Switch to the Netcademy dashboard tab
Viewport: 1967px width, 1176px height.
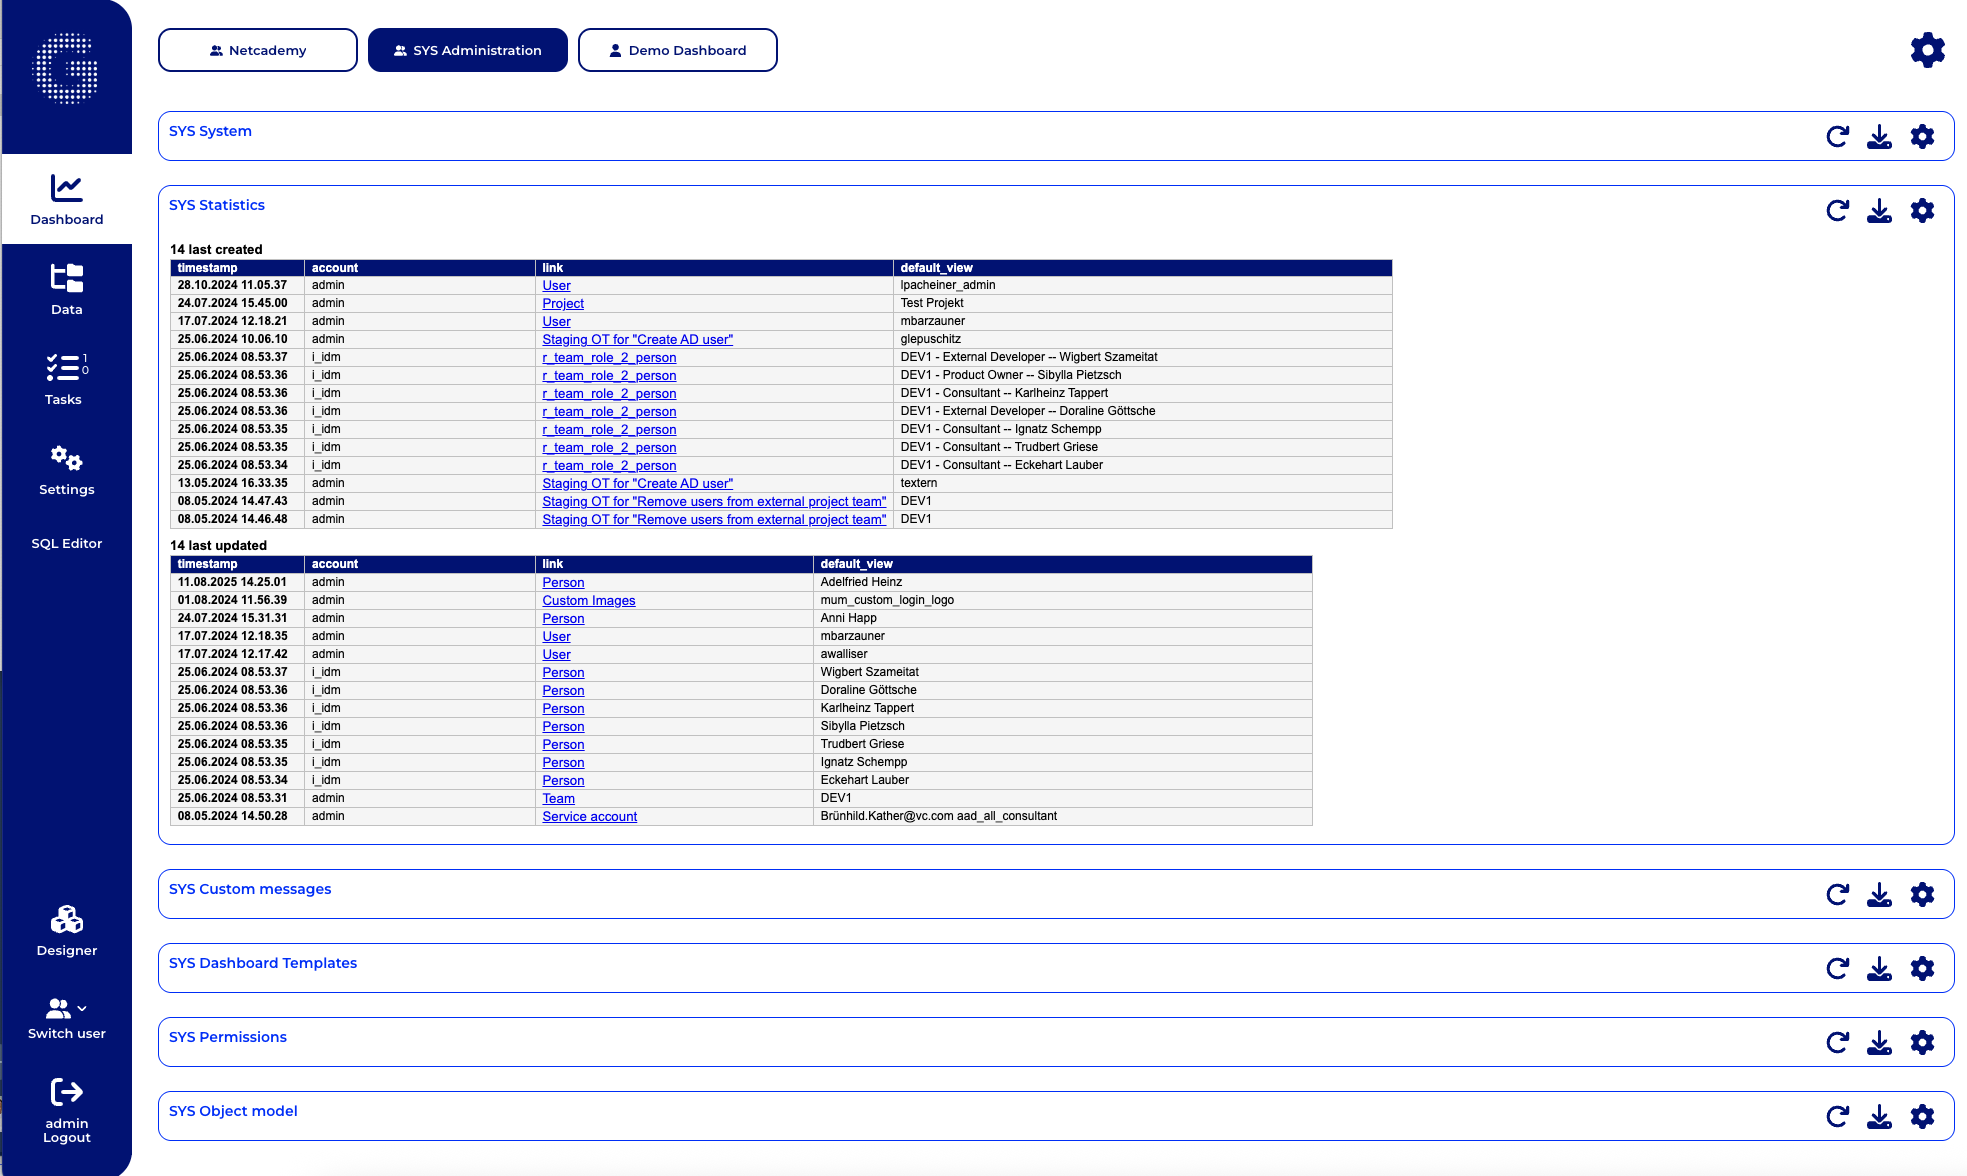point(258,50)
